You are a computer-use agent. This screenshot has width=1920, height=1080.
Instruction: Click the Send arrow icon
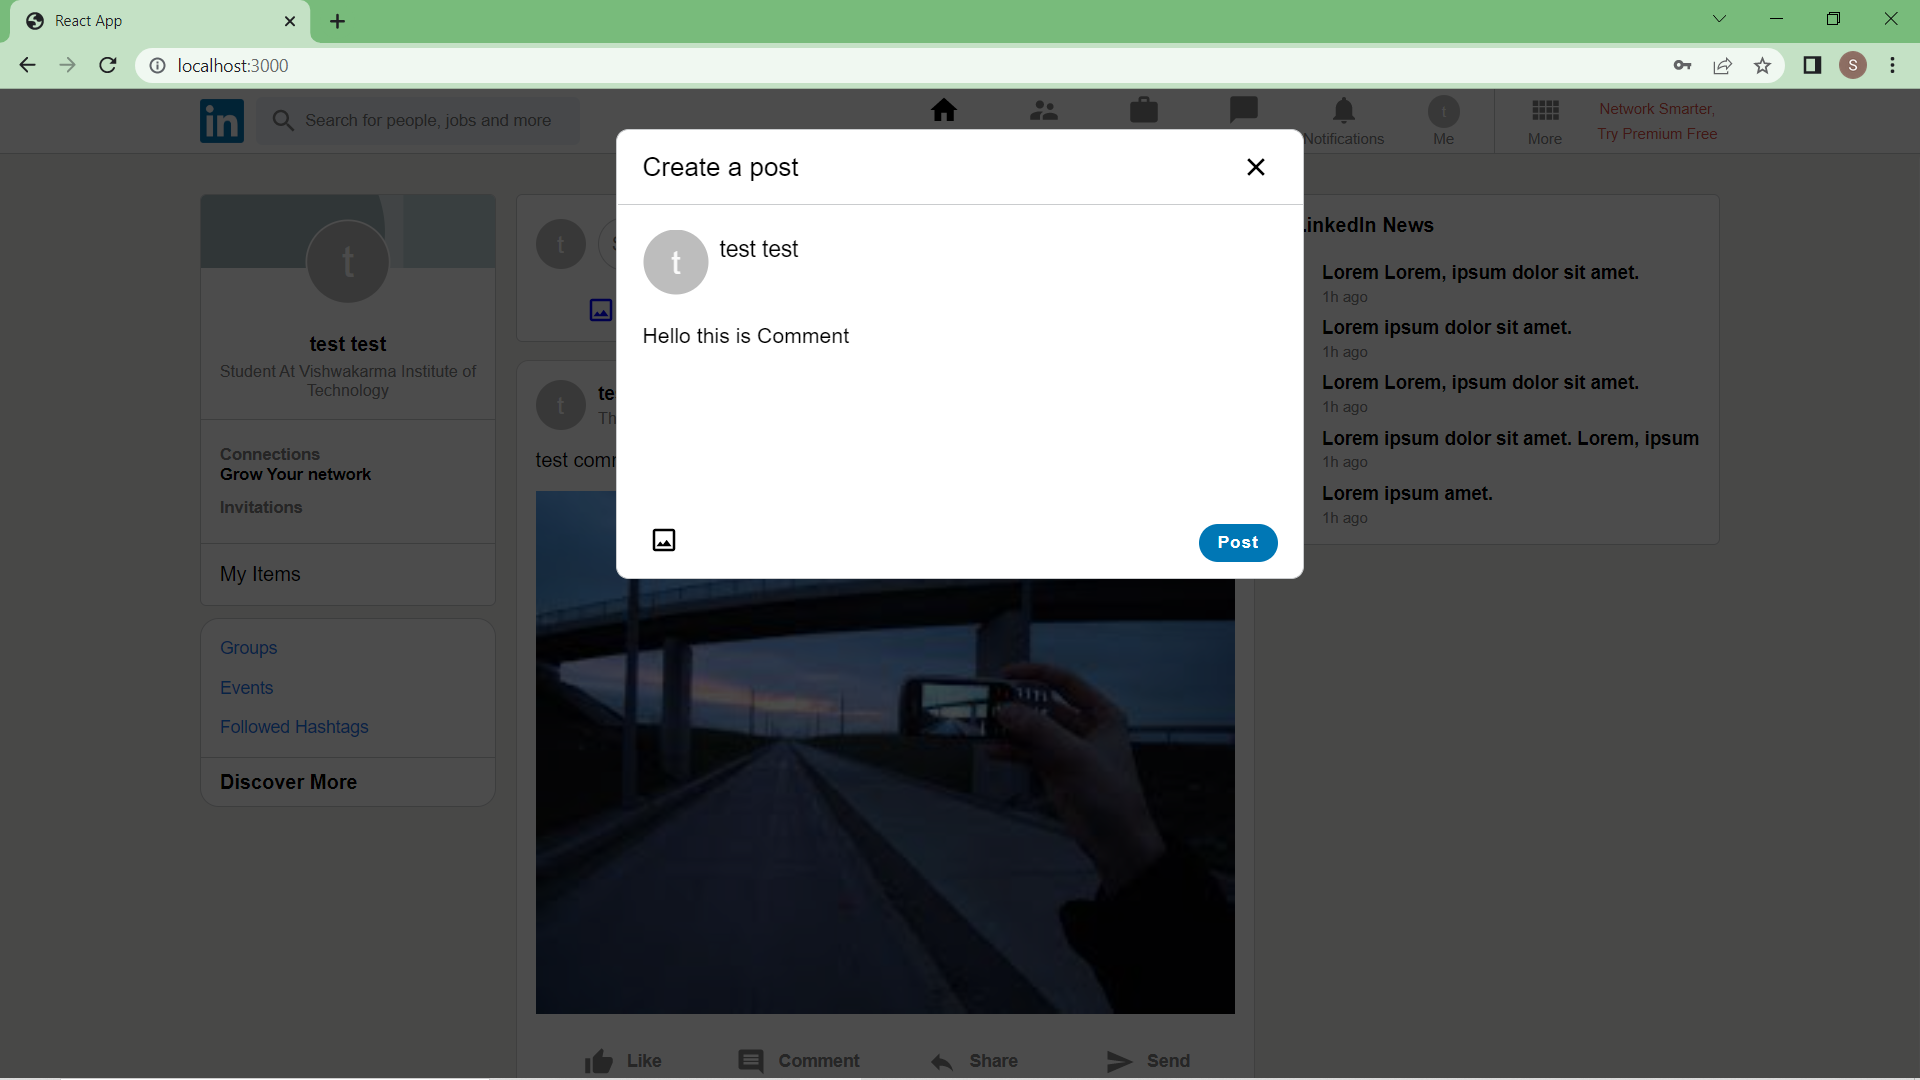(x=1120, y=1061)
